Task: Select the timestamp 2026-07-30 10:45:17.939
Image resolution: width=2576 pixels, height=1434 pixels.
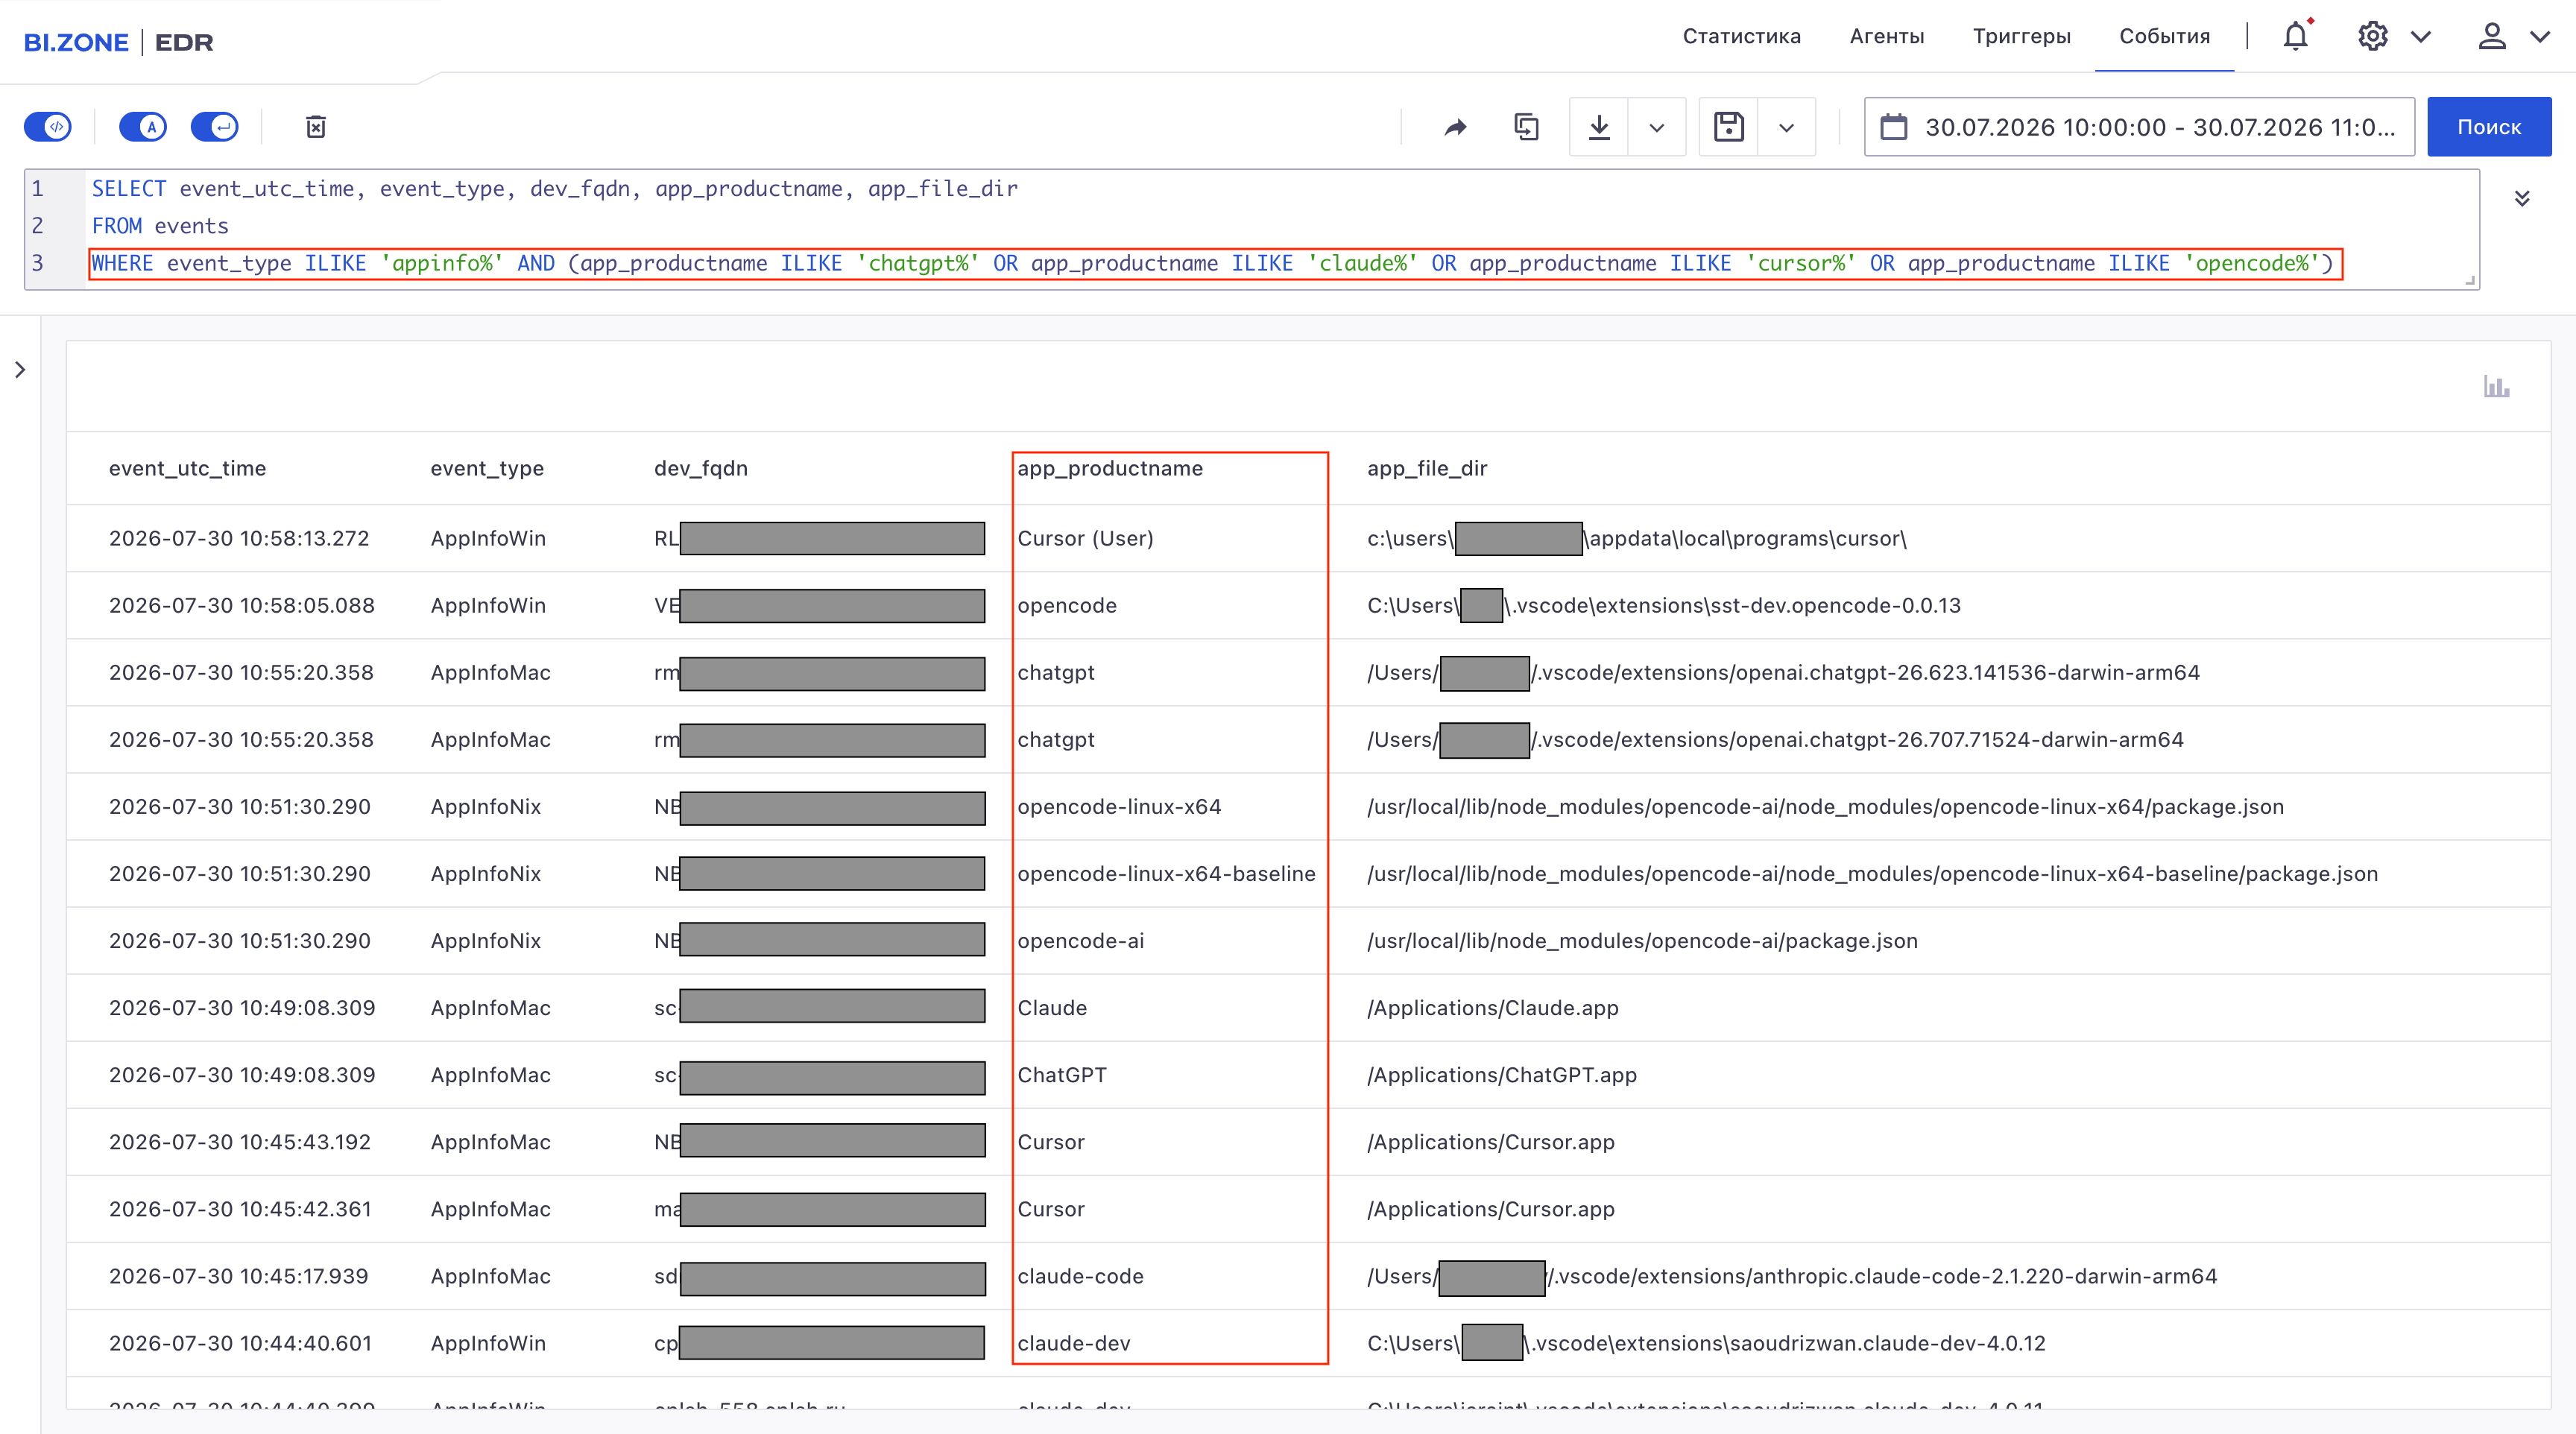Action: coord(239,1276)
